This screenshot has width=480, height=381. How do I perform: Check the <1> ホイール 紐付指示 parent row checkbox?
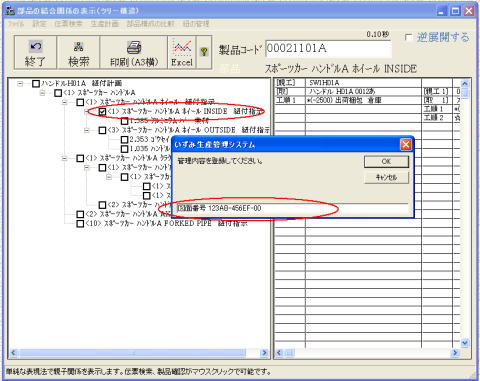(80, 102)
